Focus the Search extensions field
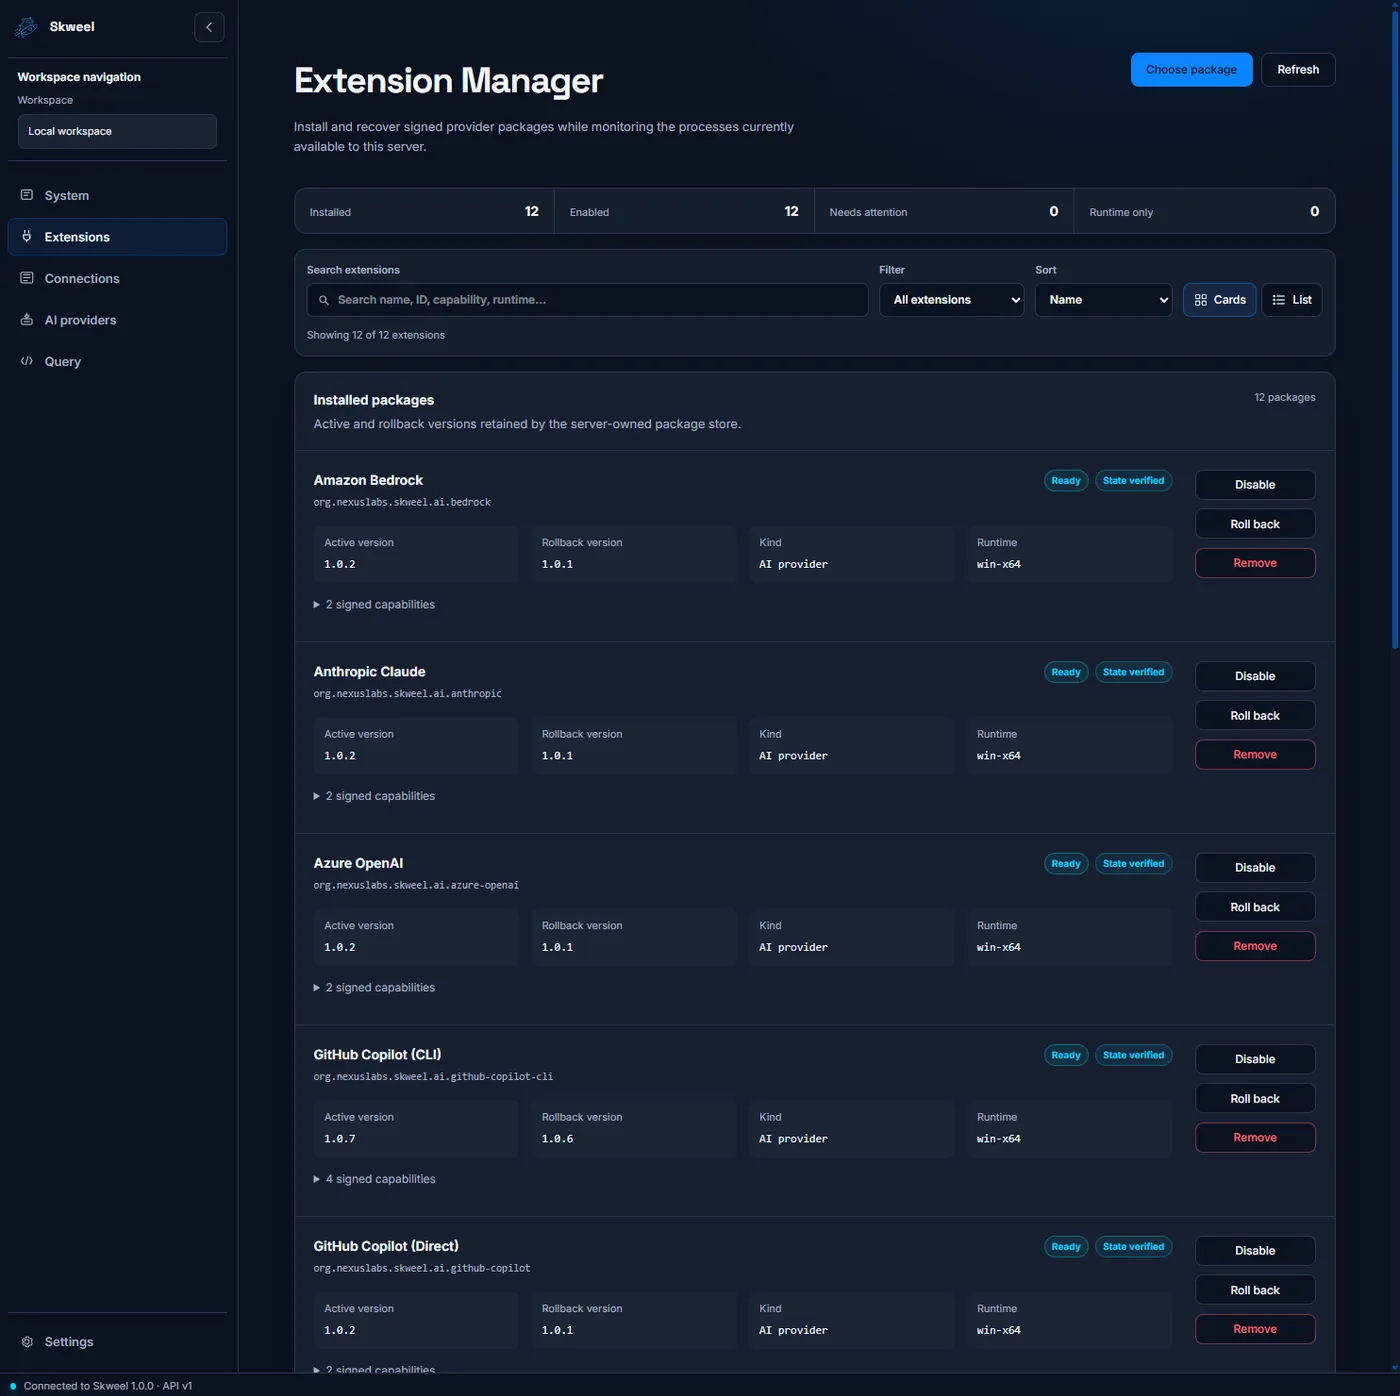This screenshot has height=1396, width=1400. coord(587,300)
